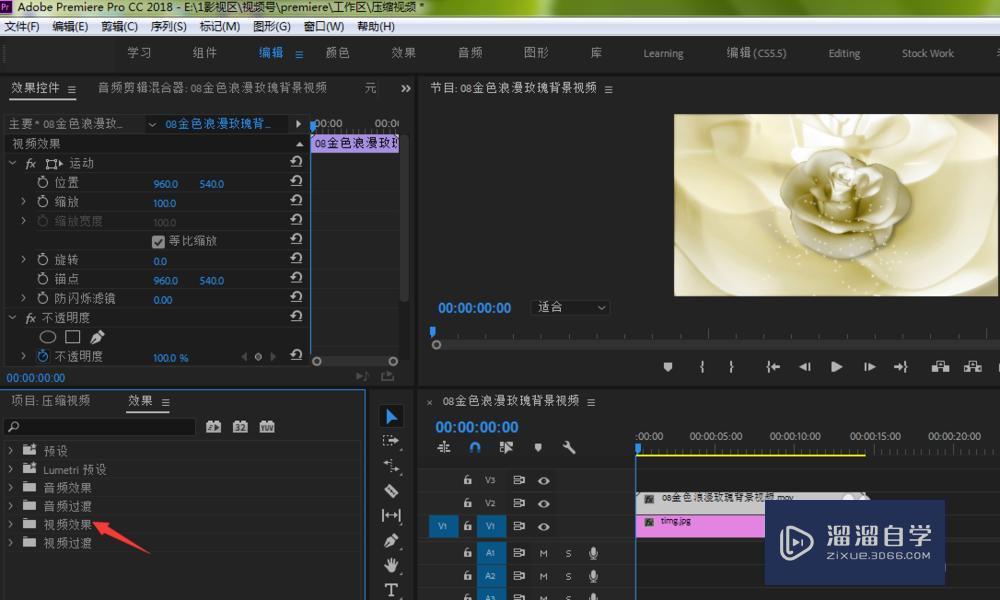The width and height of the screenshot is (1000, 600).
Task: Open the 剪辑(C) menu
Action: [x=119, y=26]
